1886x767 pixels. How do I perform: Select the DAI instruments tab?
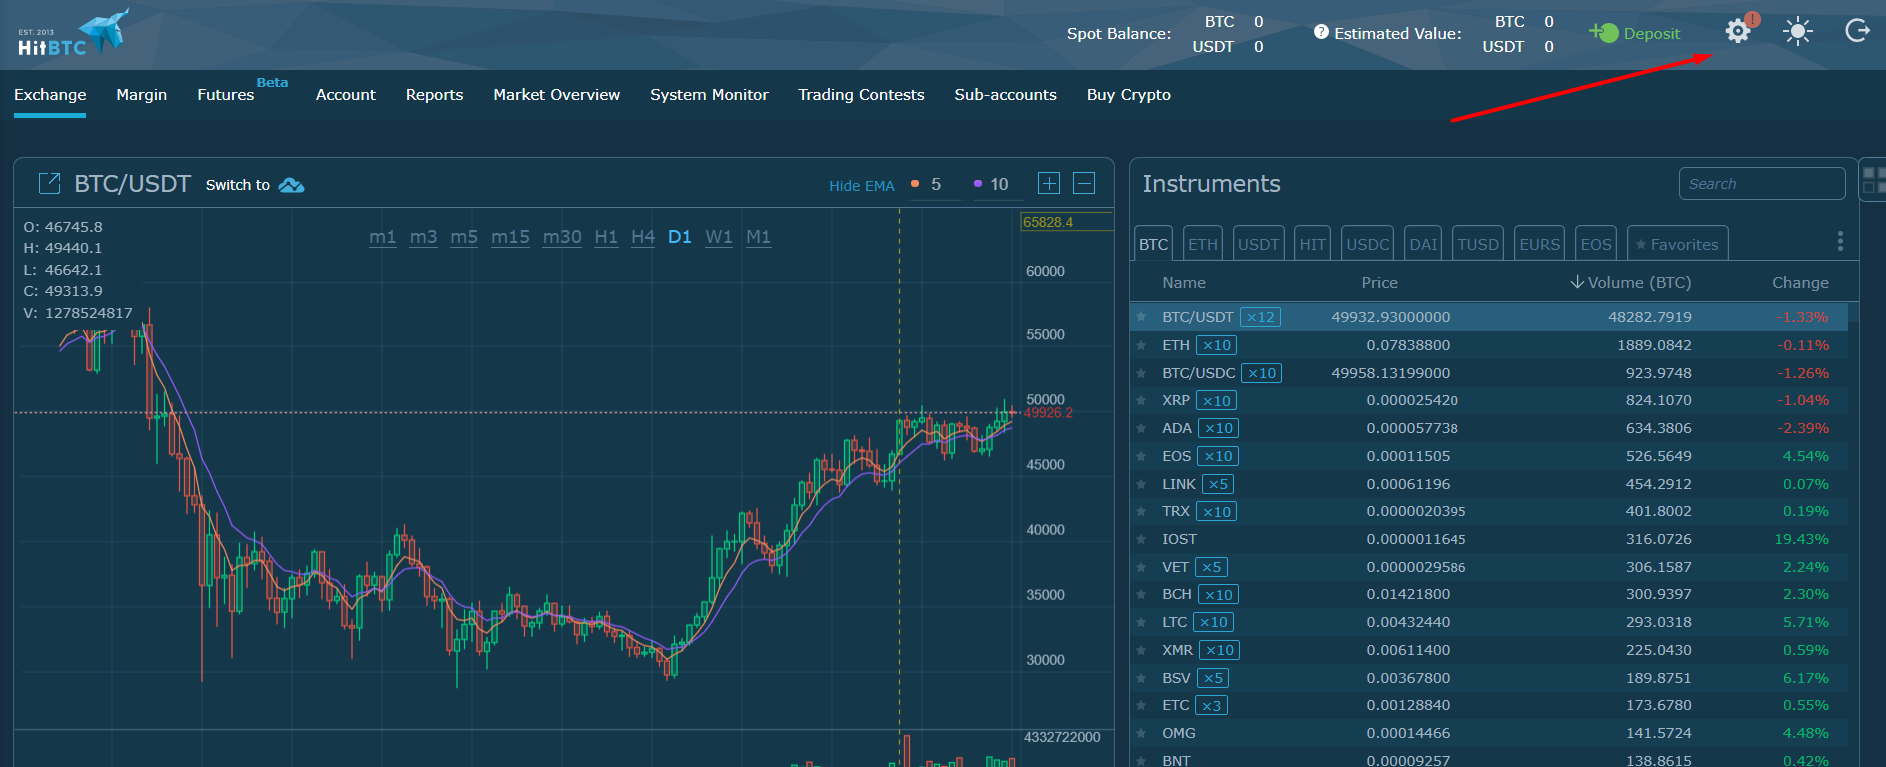coord(1423,244)
